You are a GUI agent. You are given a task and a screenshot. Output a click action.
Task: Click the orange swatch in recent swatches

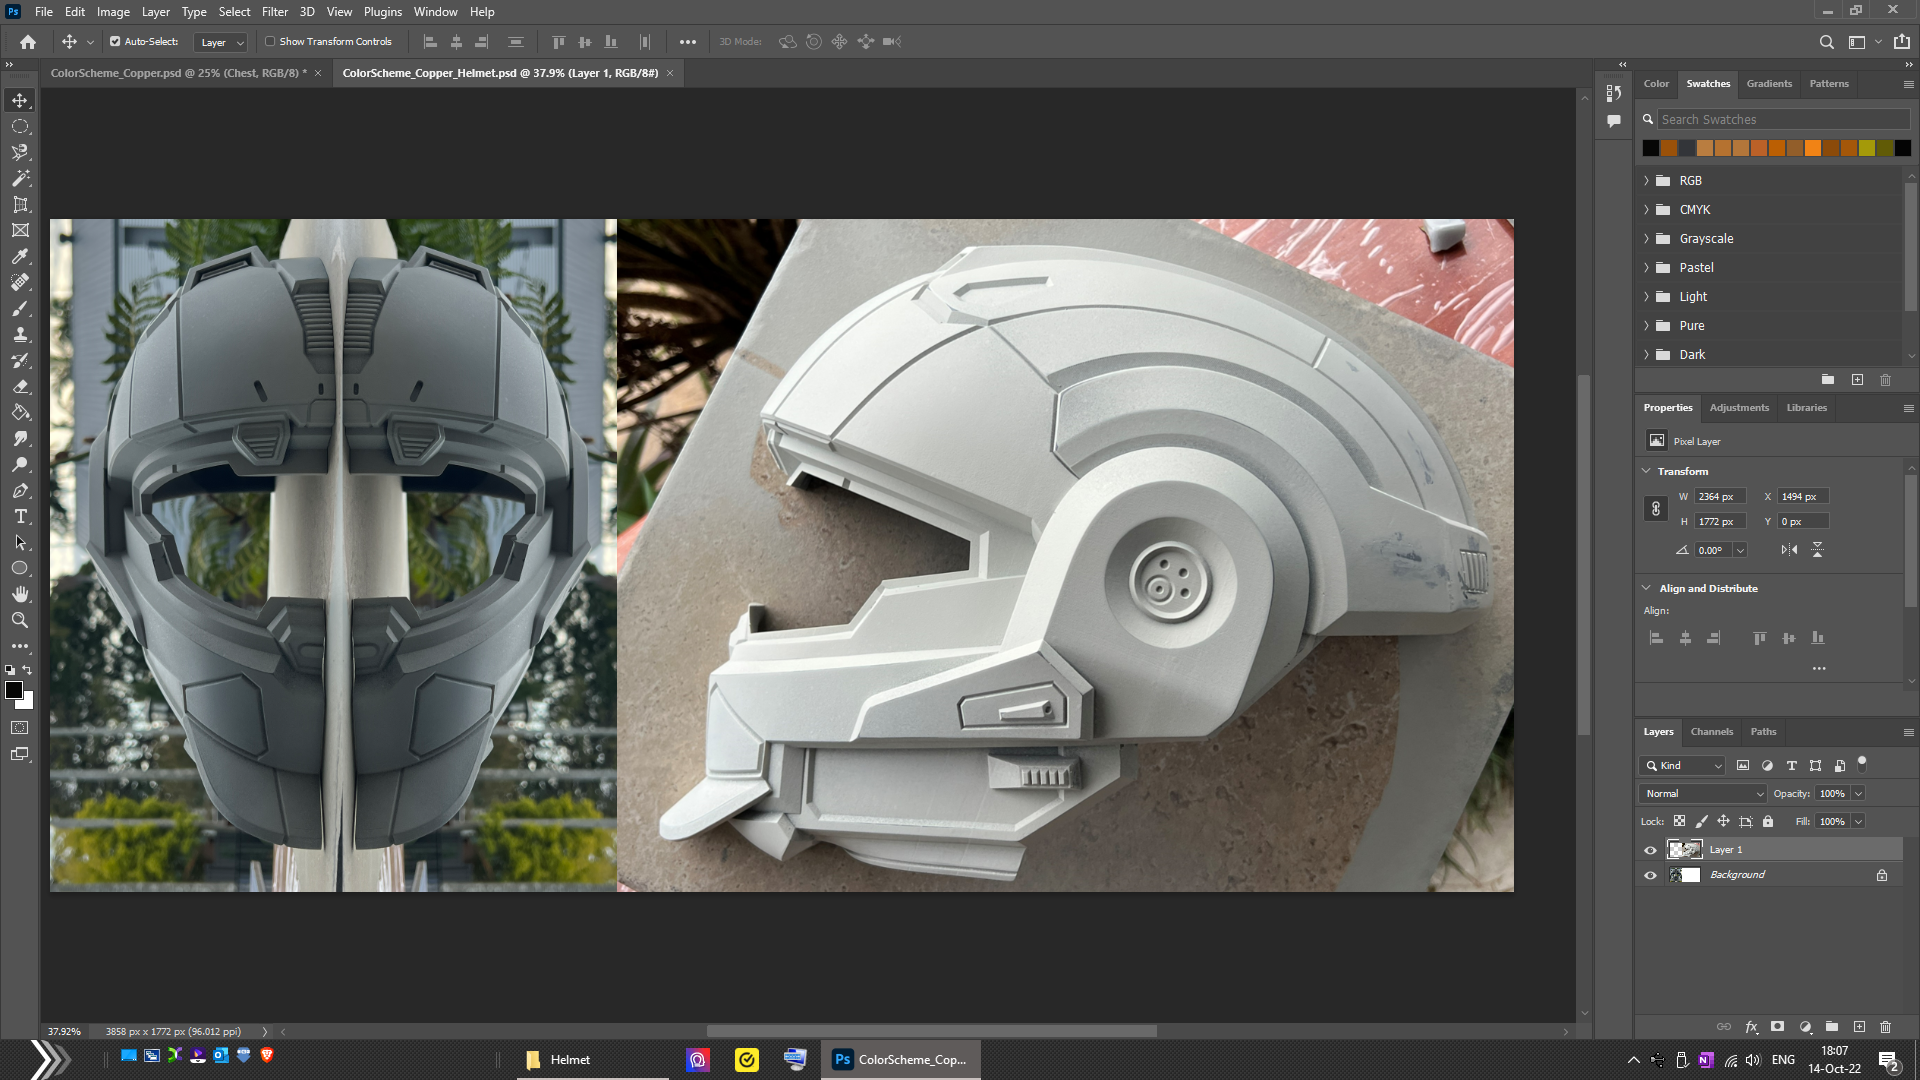point(1812,148)
